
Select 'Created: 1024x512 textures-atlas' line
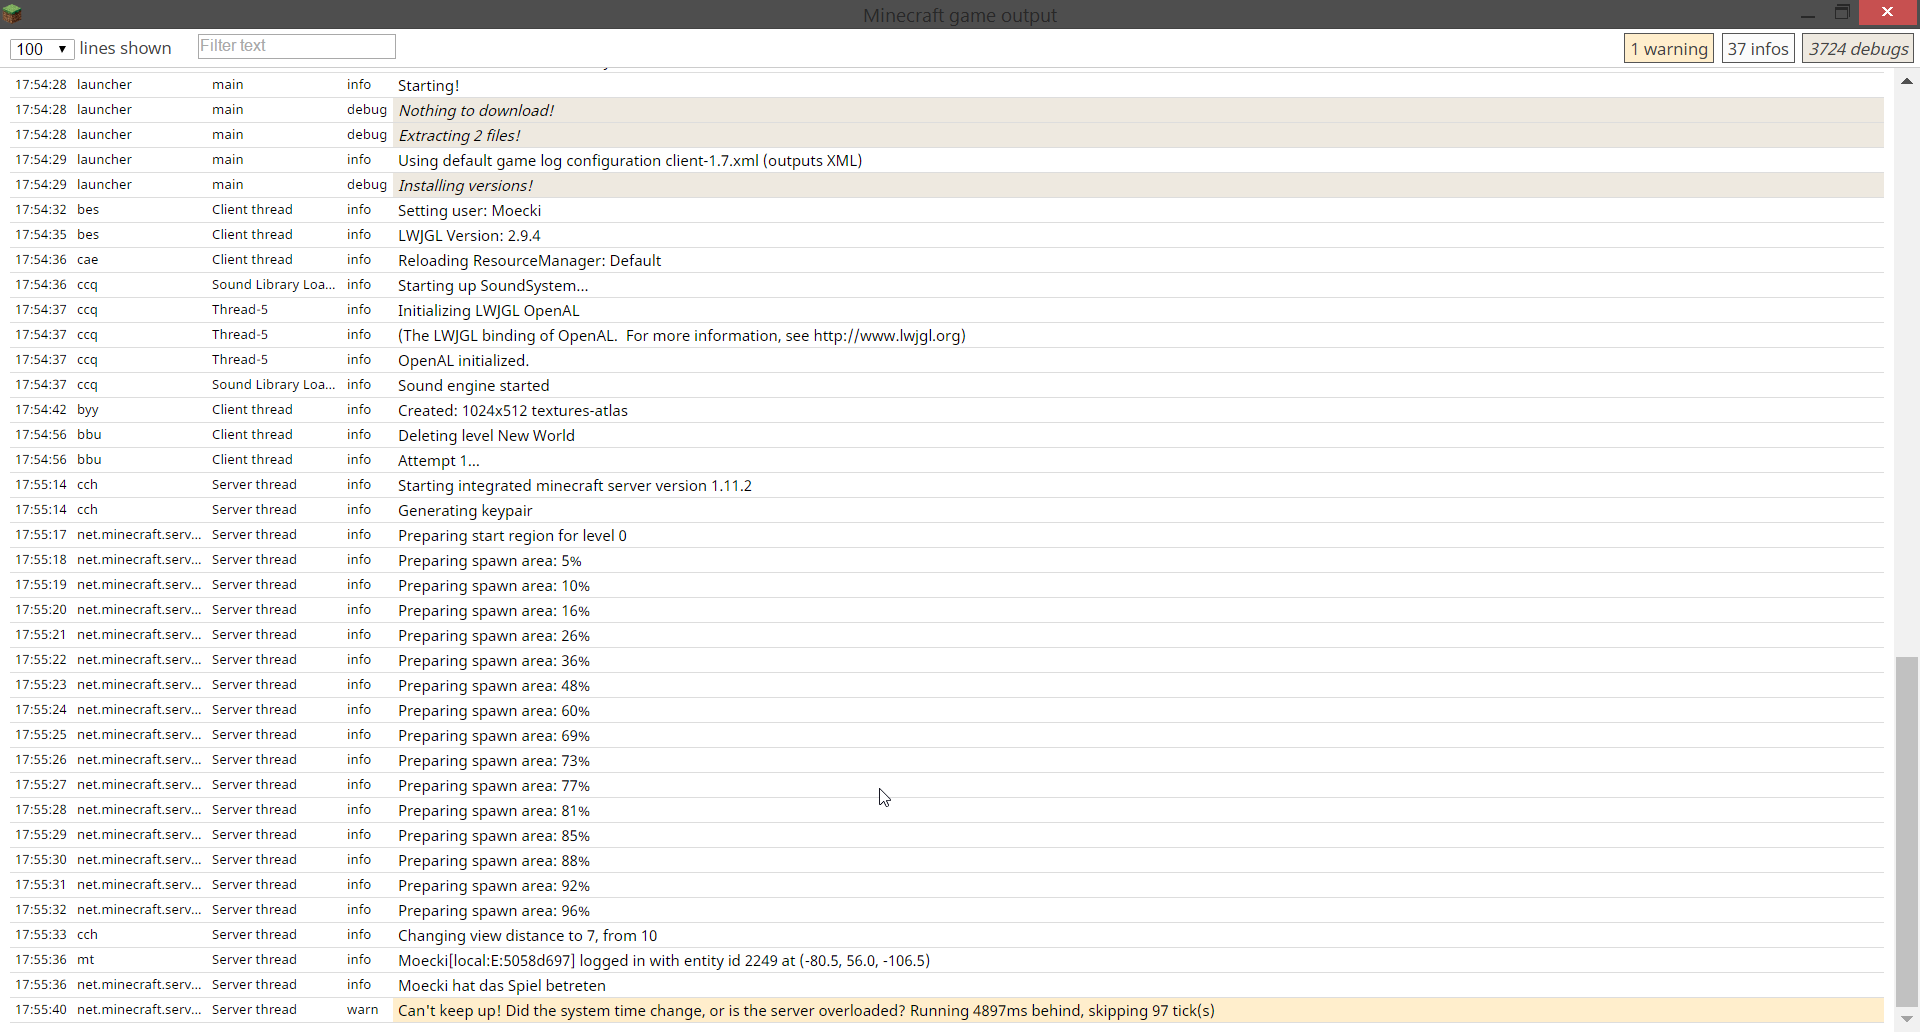[947, 410]
